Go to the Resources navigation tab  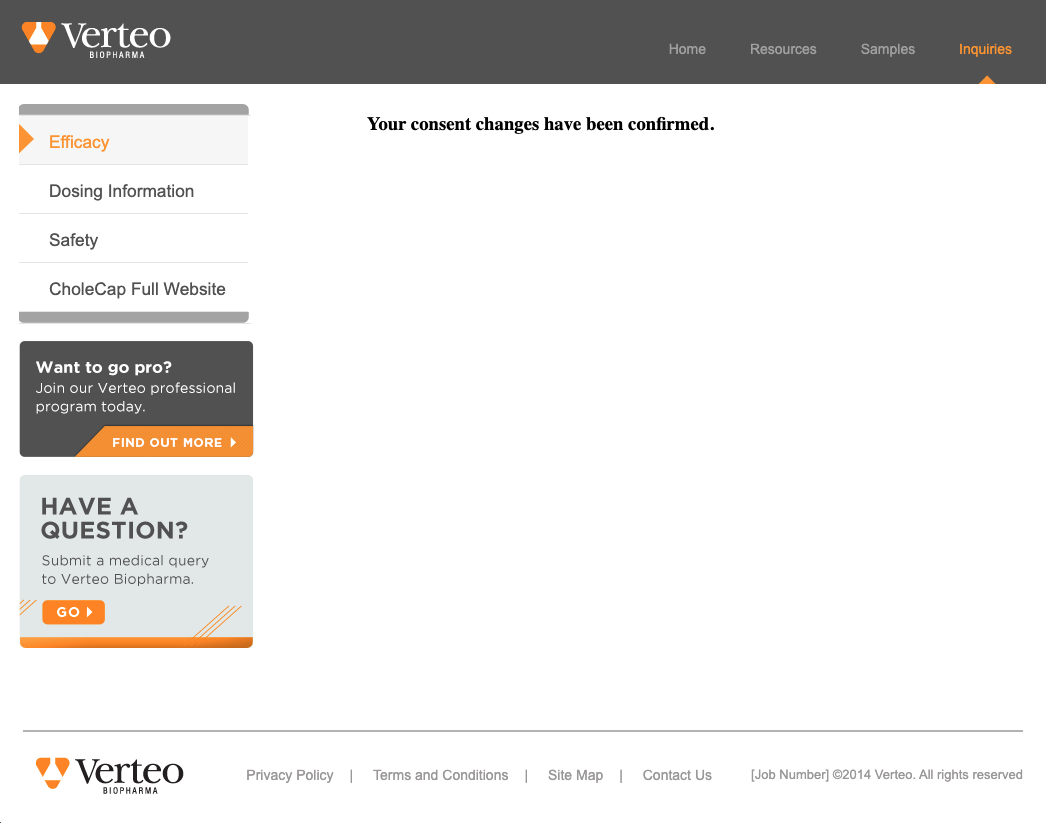783,49
